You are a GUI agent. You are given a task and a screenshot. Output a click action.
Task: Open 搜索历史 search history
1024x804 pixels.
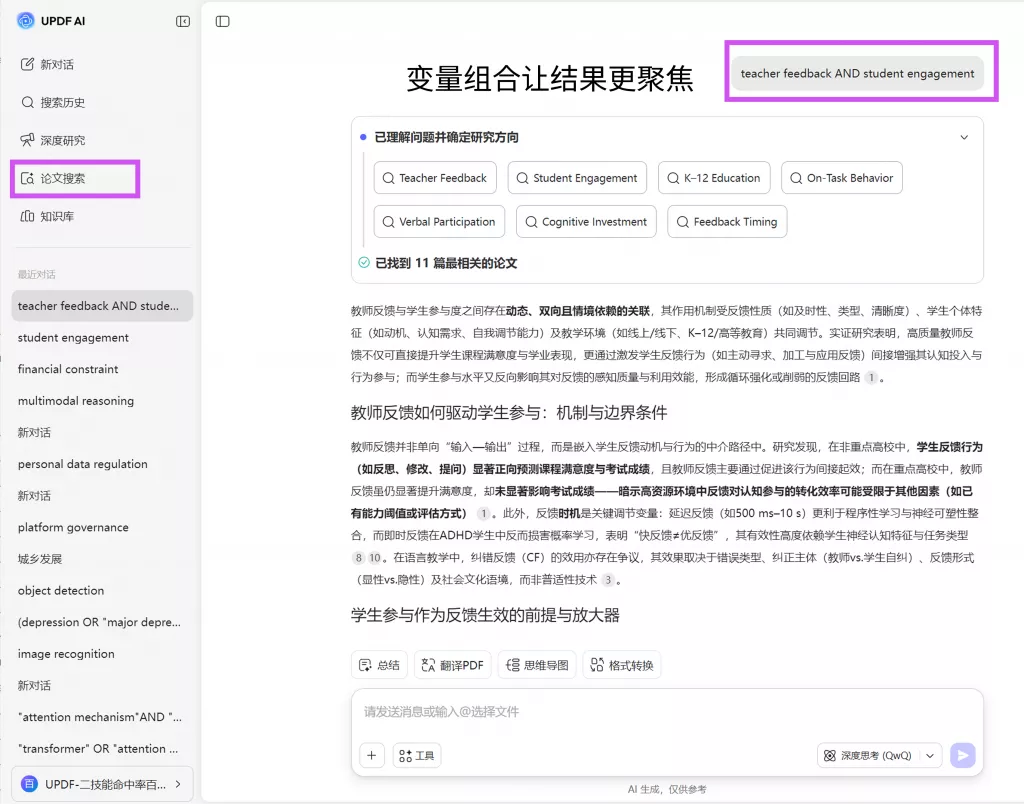click(x=62, y=102)
